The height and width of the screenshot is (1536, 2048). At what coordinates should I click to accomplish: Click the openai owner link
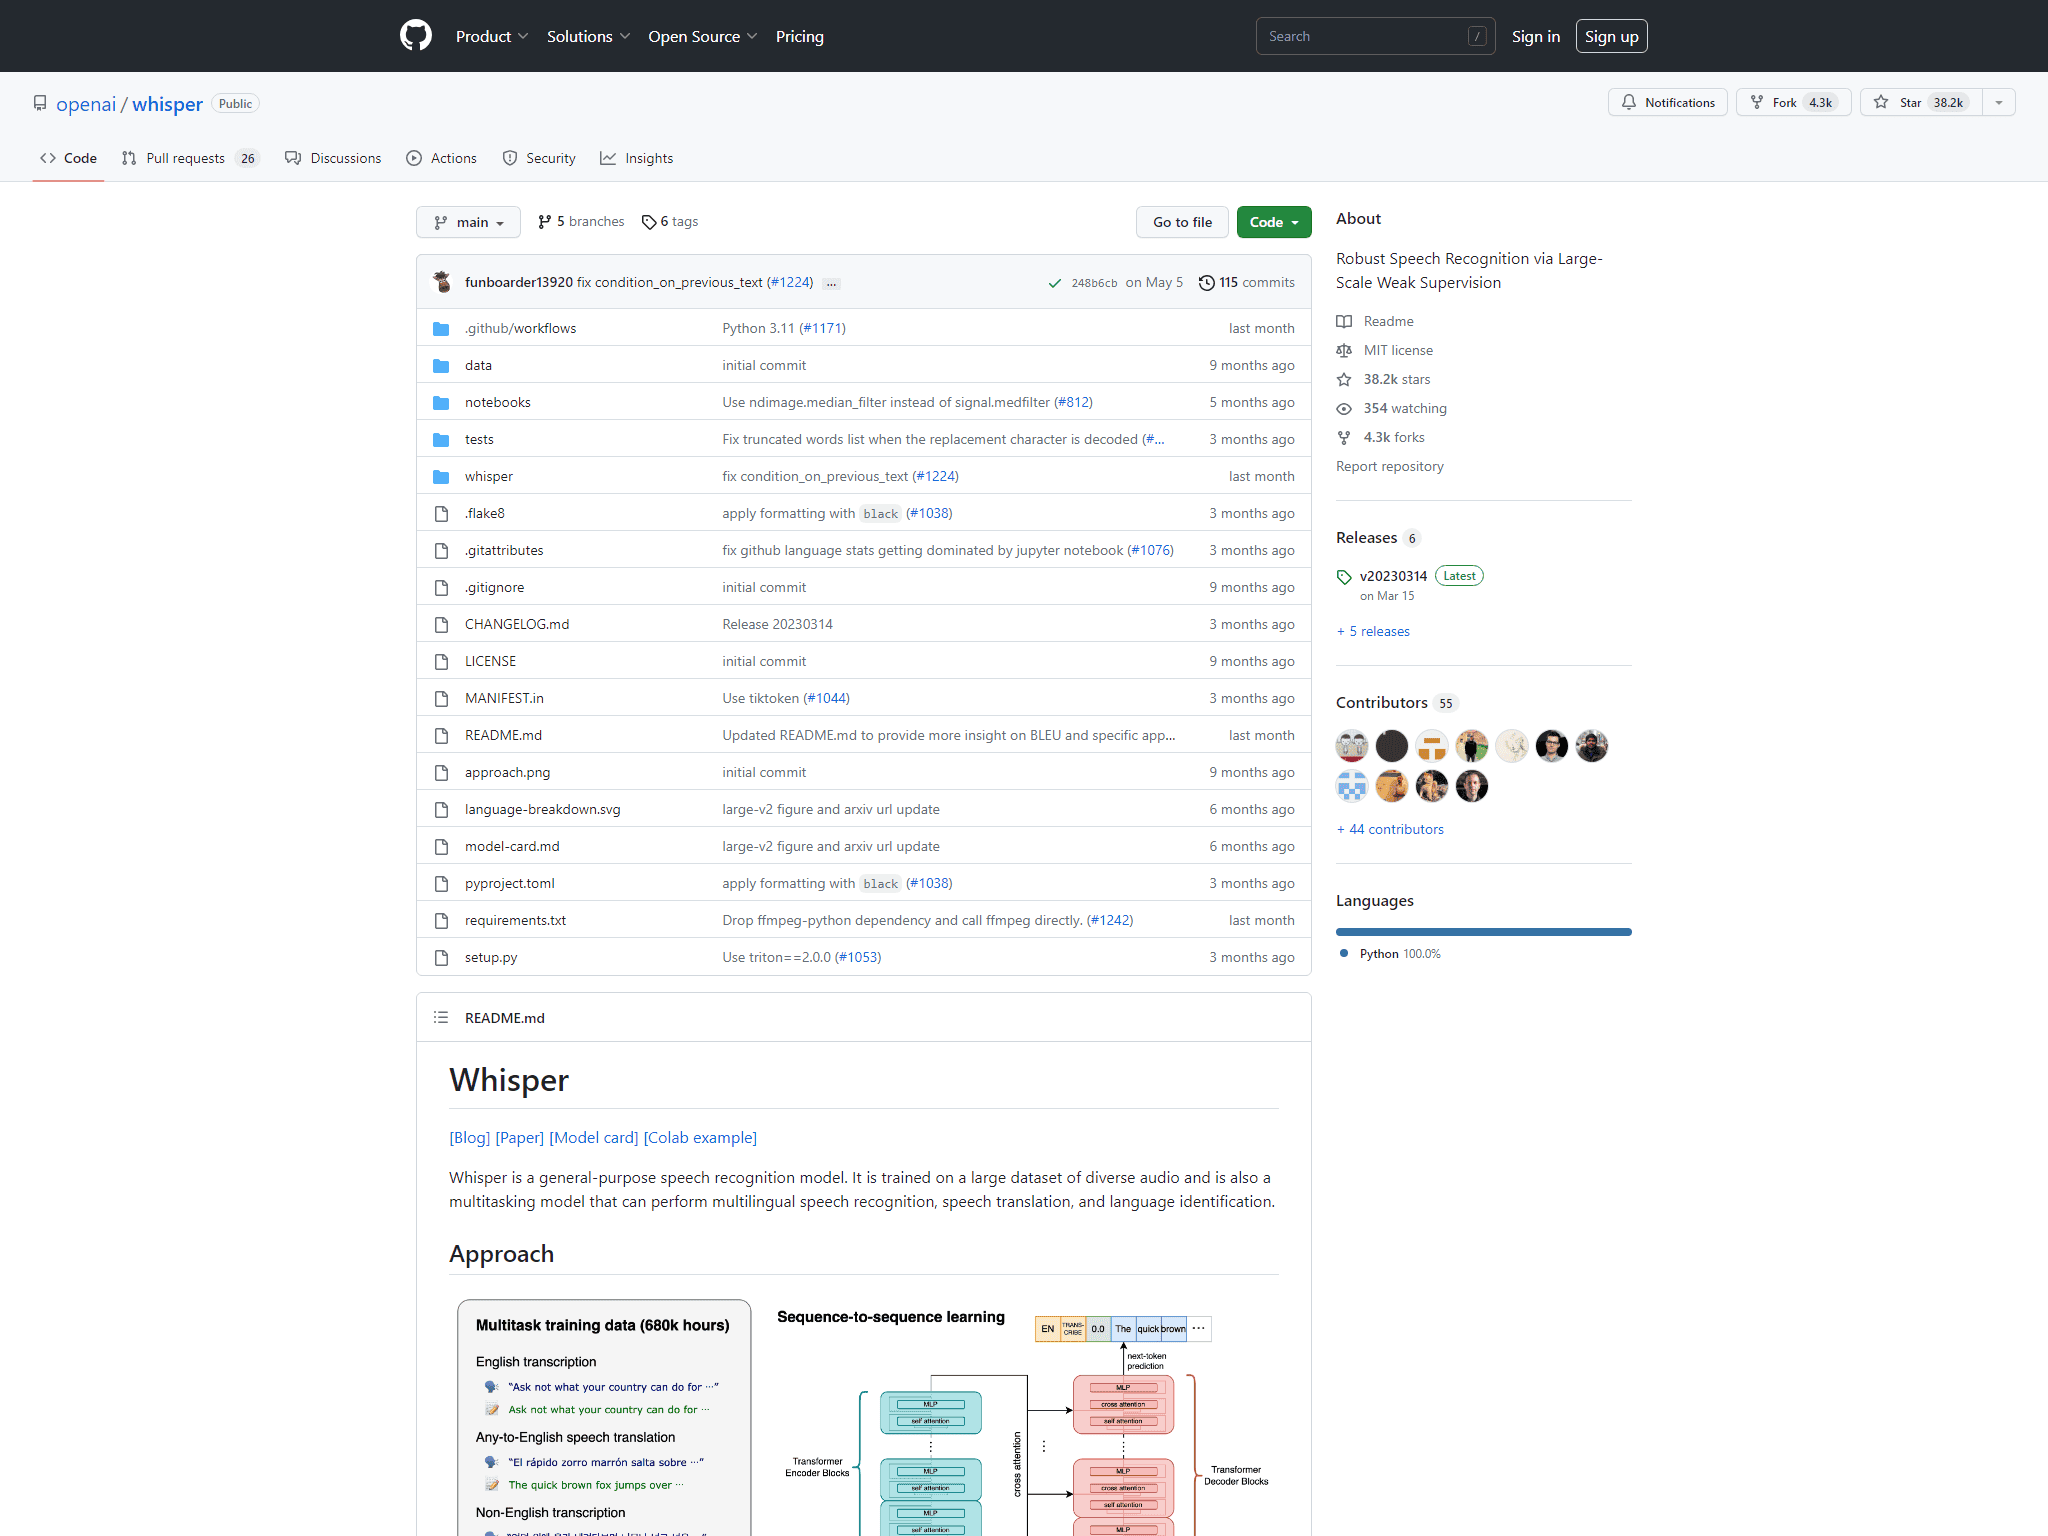pos(86,104)
